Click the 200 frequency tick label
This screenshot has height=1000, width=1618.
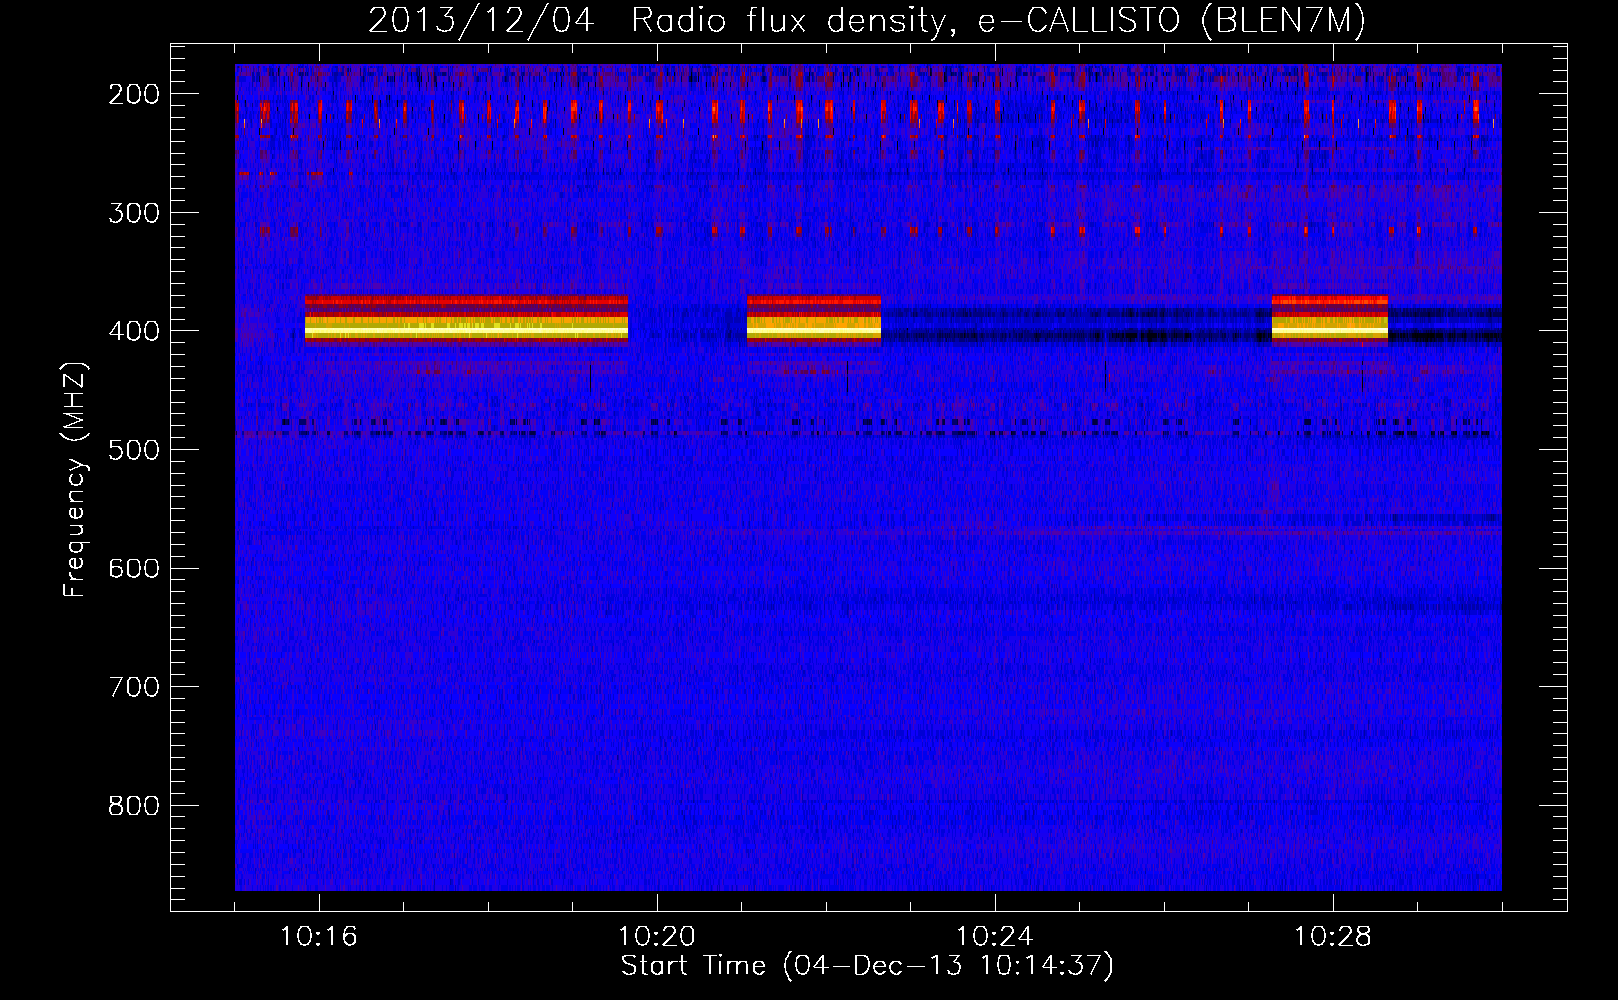[x=134, y=94]
